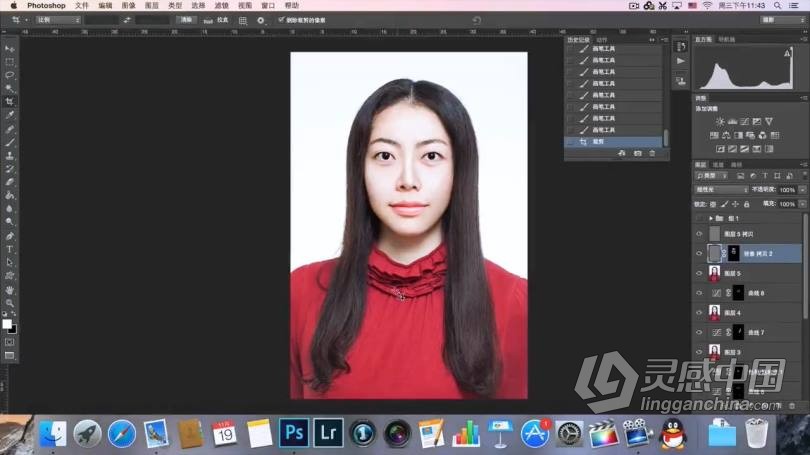Add a Curves adjustment
Screen dimensions: 810x455
coord(744,121)
